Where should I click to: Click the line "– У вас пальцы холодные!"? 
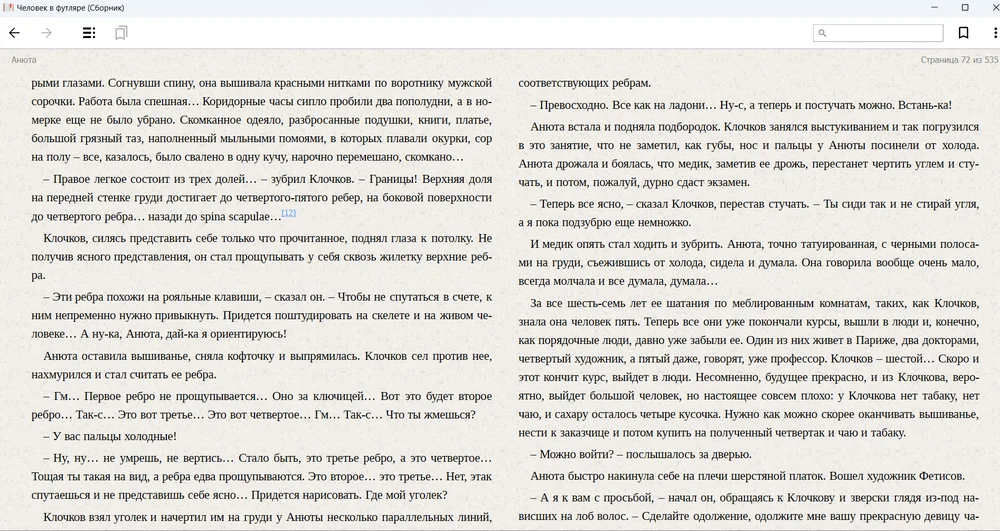coord(110,437)
